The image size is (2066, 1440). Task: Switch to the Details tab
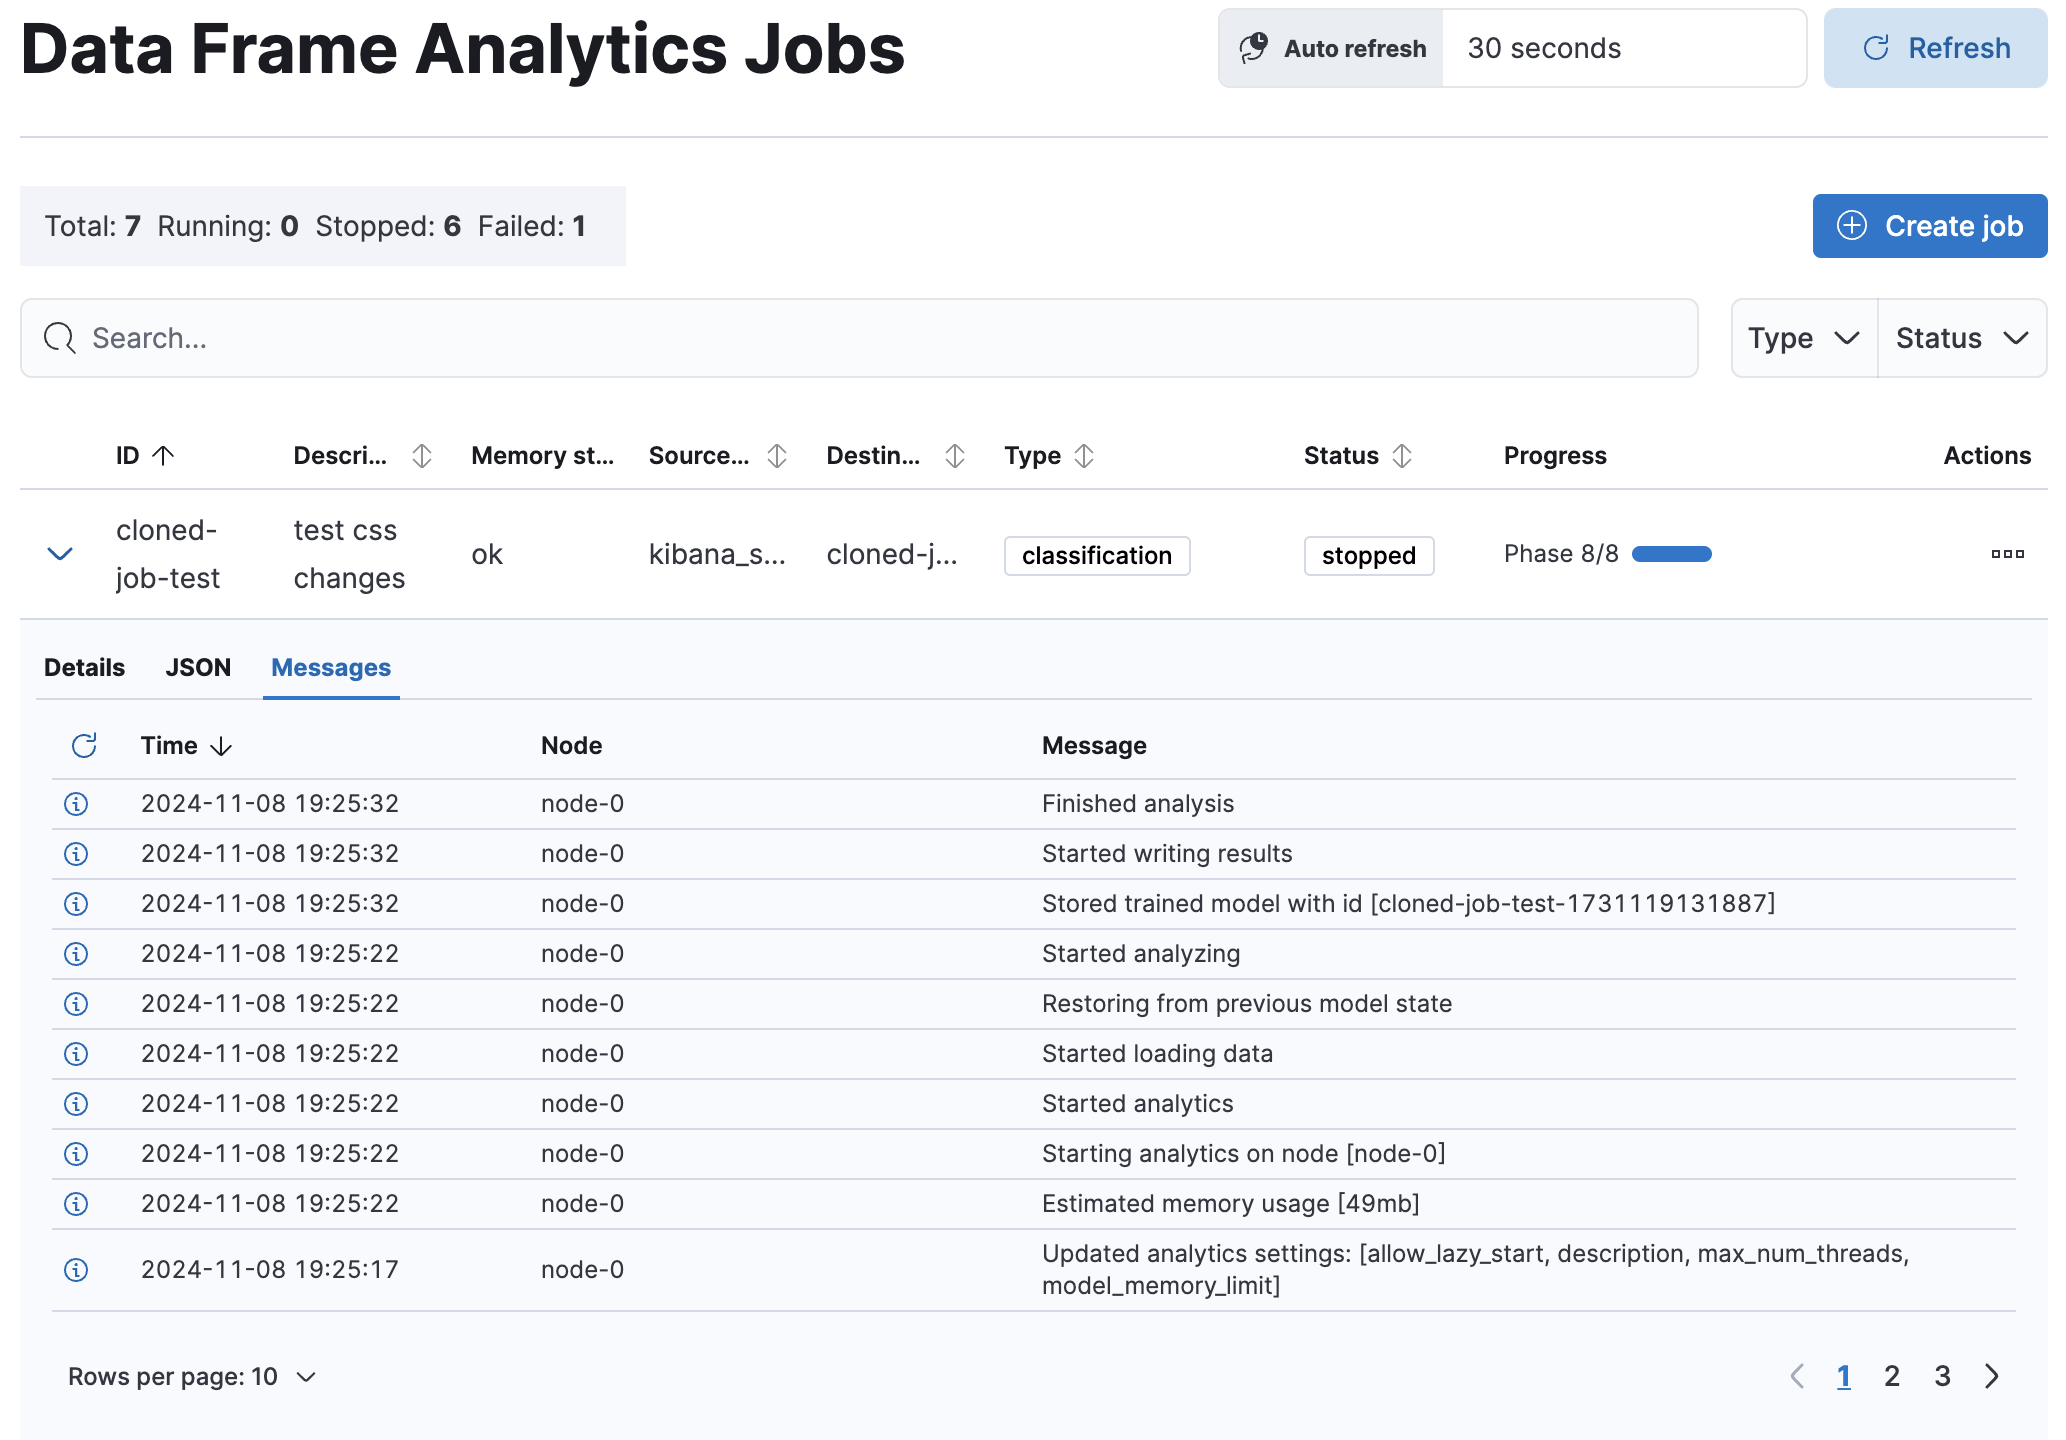coord(84,668)
